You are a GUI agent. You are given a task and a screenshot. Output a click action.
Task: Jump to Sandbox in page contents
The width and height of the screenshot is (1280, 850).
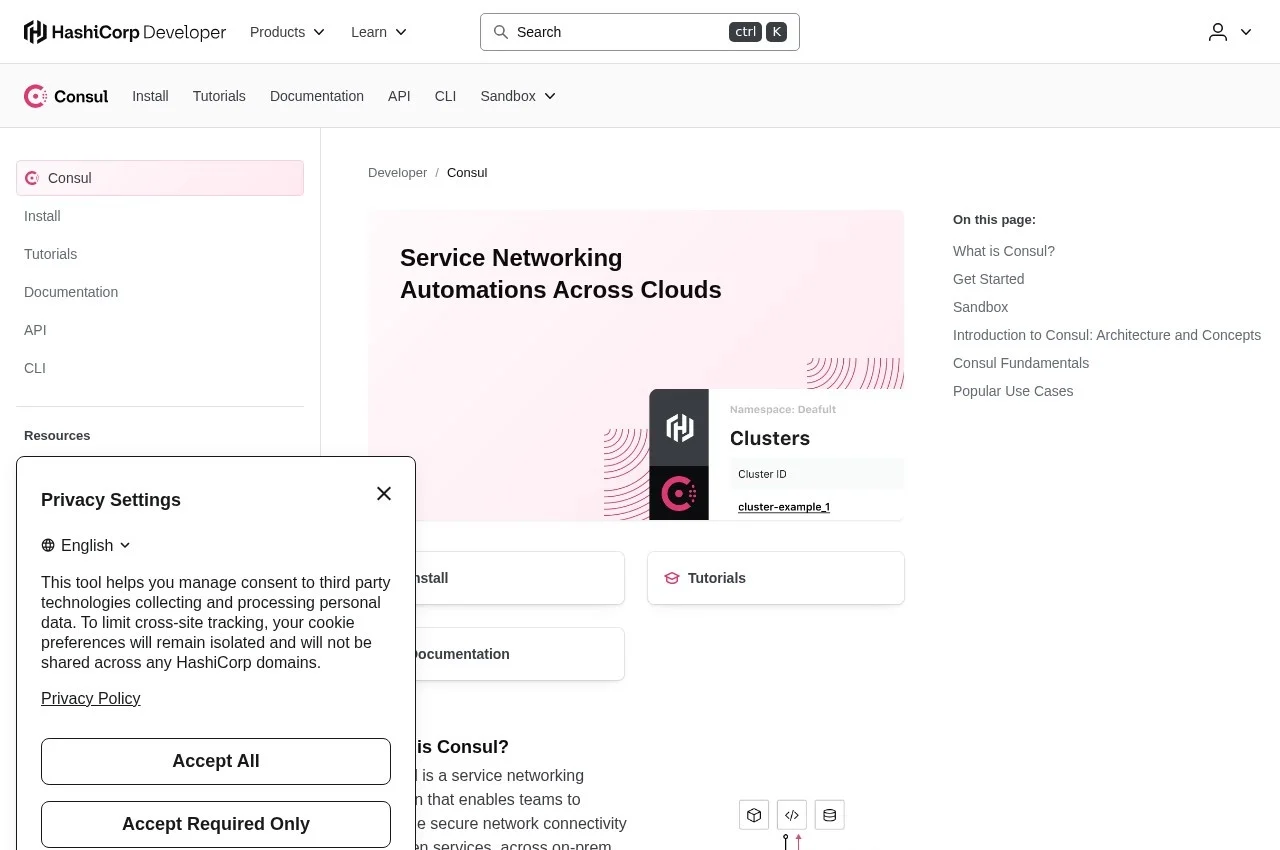coord(980,307)
